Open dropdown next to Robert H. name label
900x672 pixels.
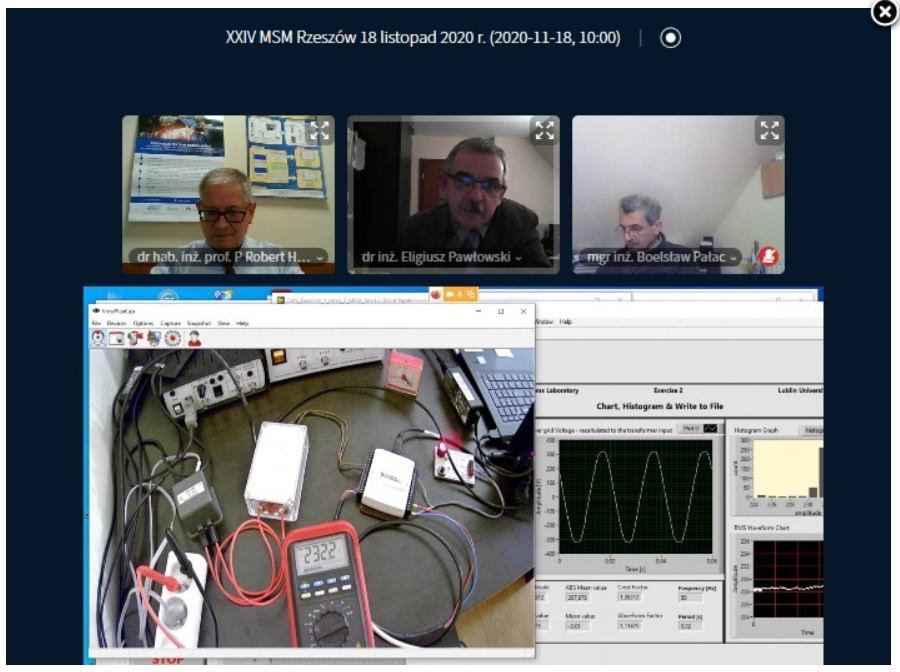pos(319,258)
